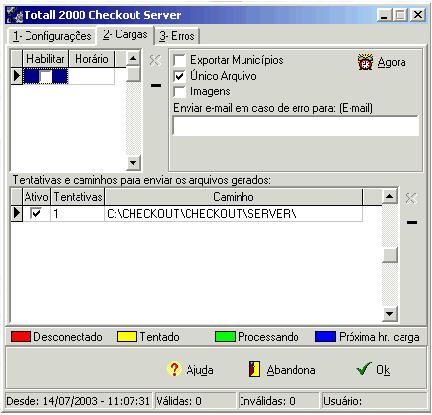Open the 3- Erros tab
This screenshot has height=415, width=432.
click(177, 36)
